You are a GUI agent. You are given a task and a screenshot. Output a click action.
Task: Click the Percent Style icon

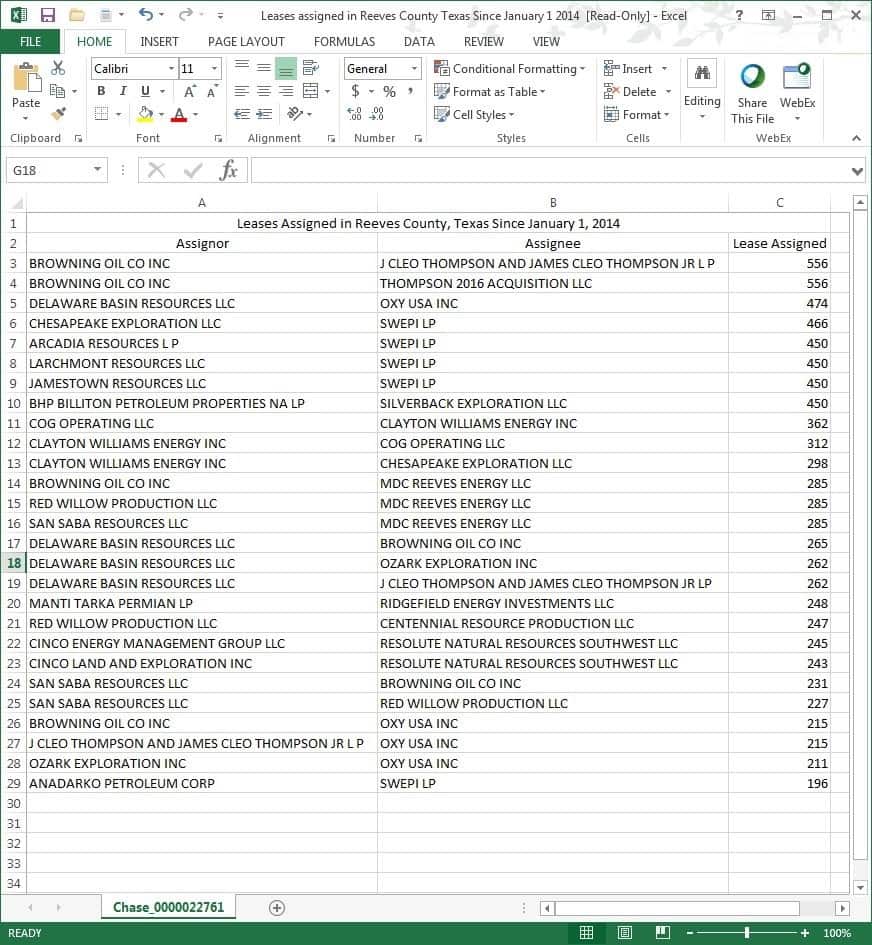tap(389, 92)
